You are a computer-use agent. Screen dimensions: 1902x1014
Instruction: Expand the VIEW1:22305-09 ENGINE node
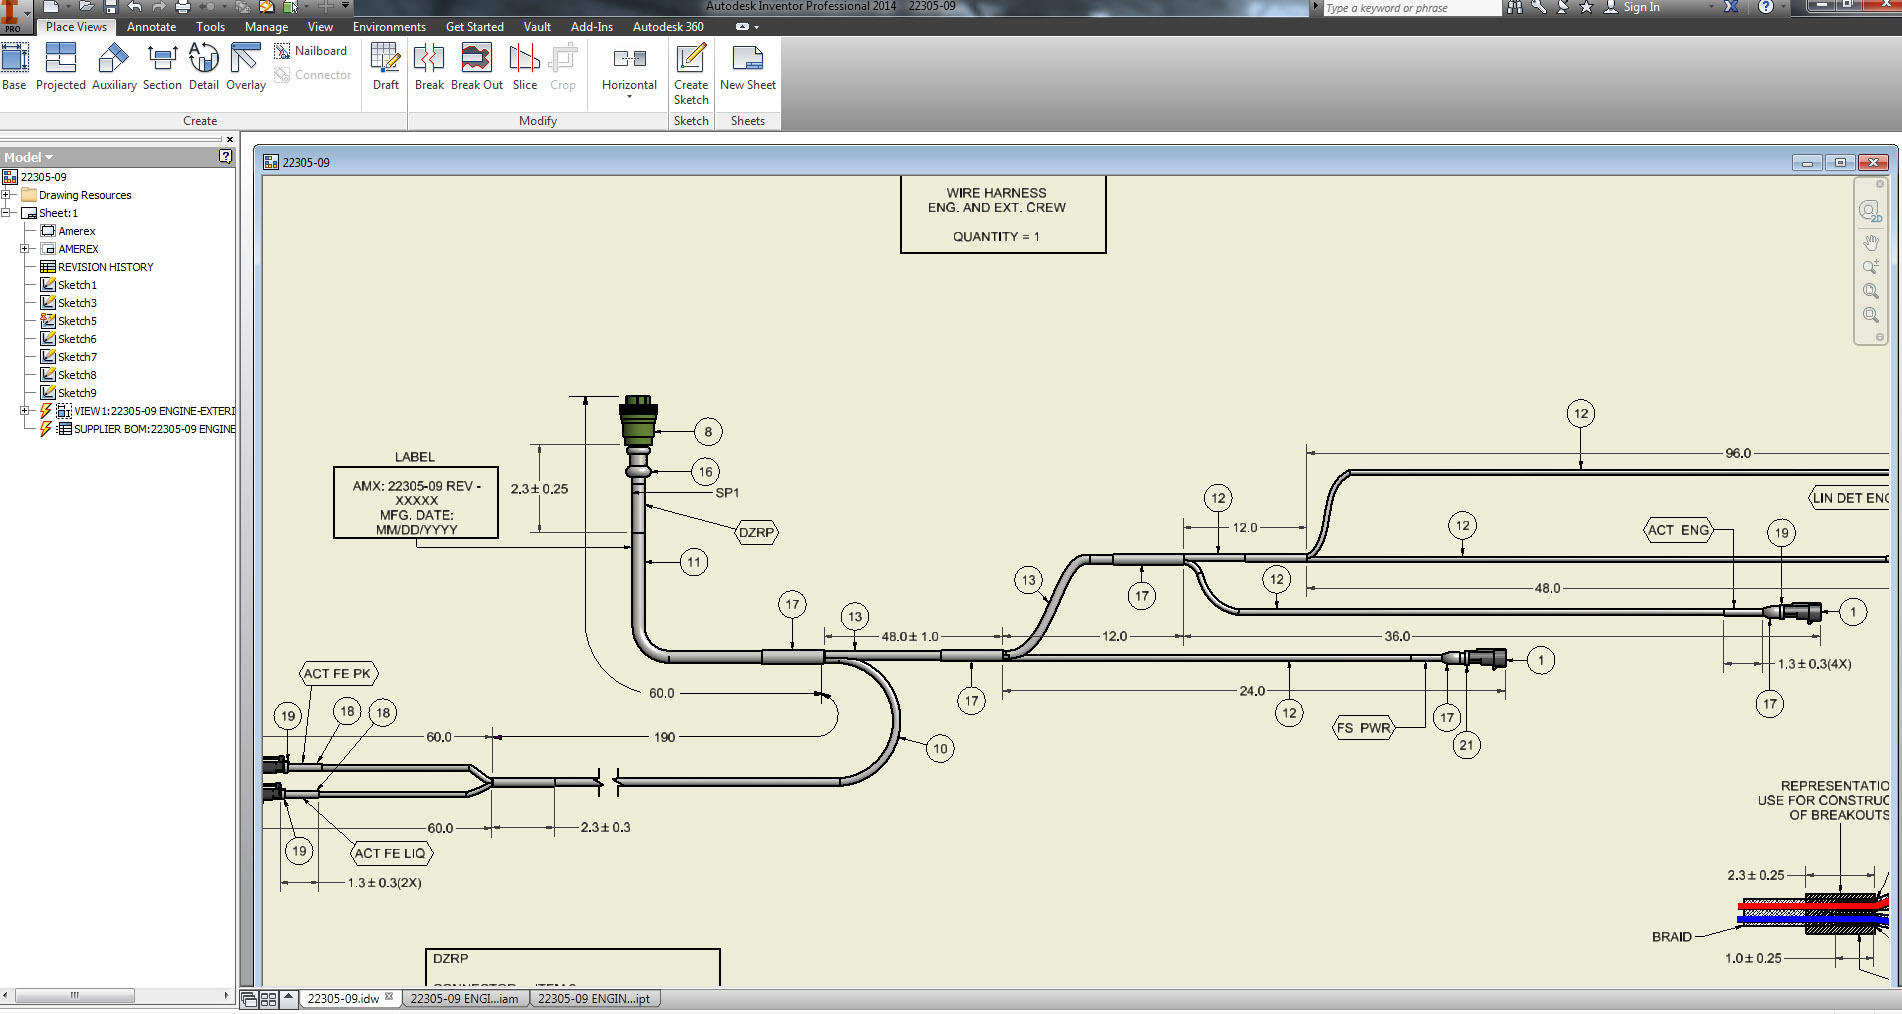click(25, 411)
